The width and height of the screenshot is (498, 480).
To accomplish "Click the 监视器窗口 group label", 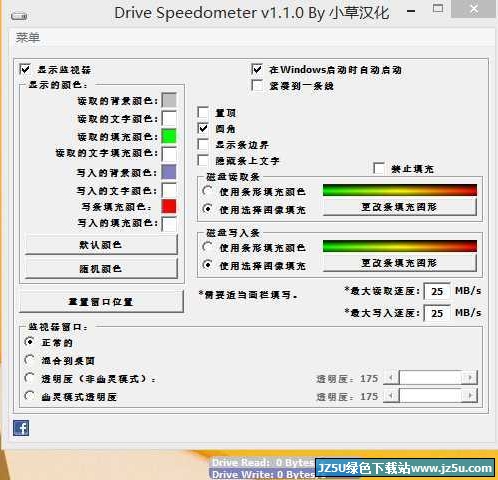I will coord(57,327).
